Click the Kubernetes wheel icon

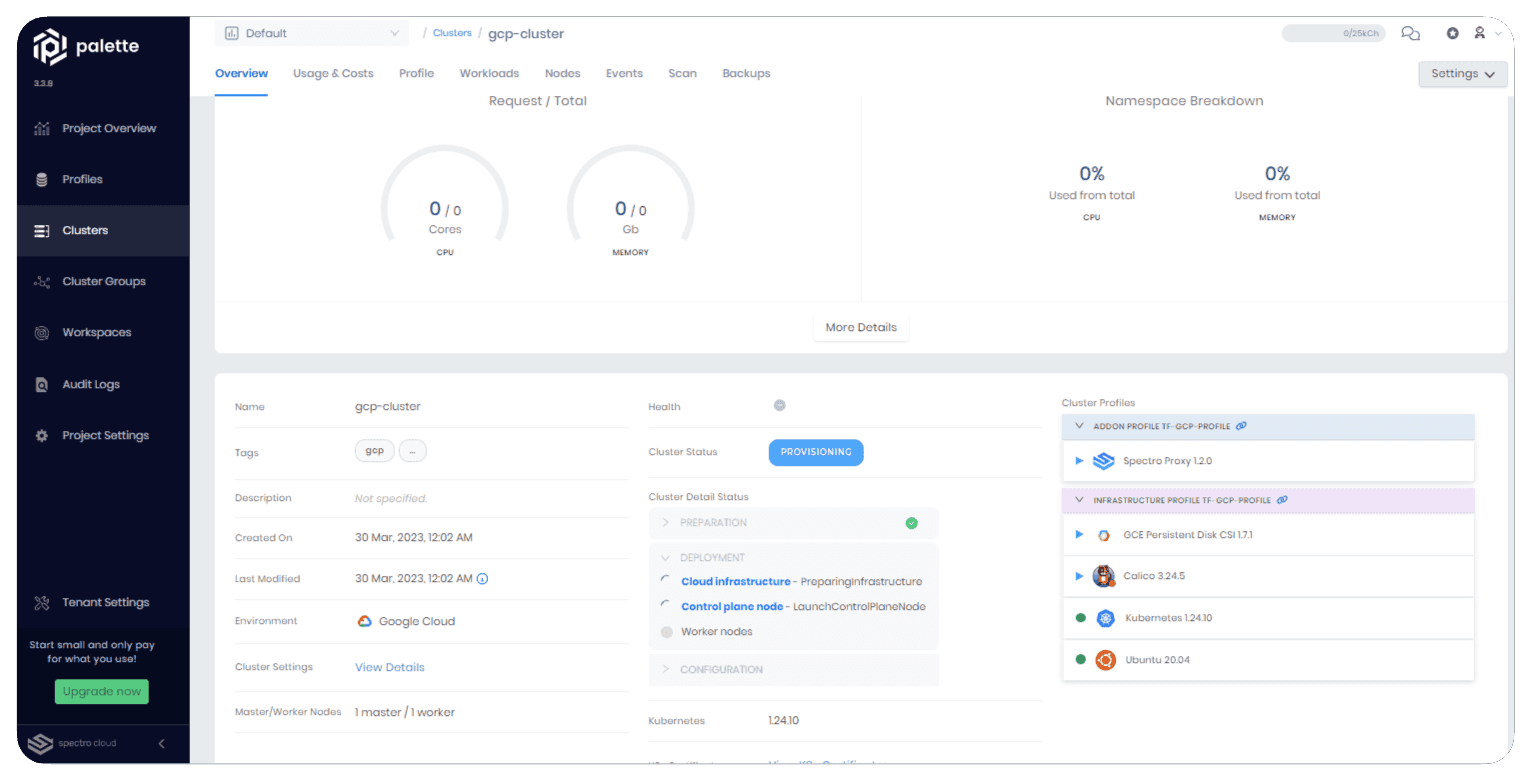[1105, 618]
